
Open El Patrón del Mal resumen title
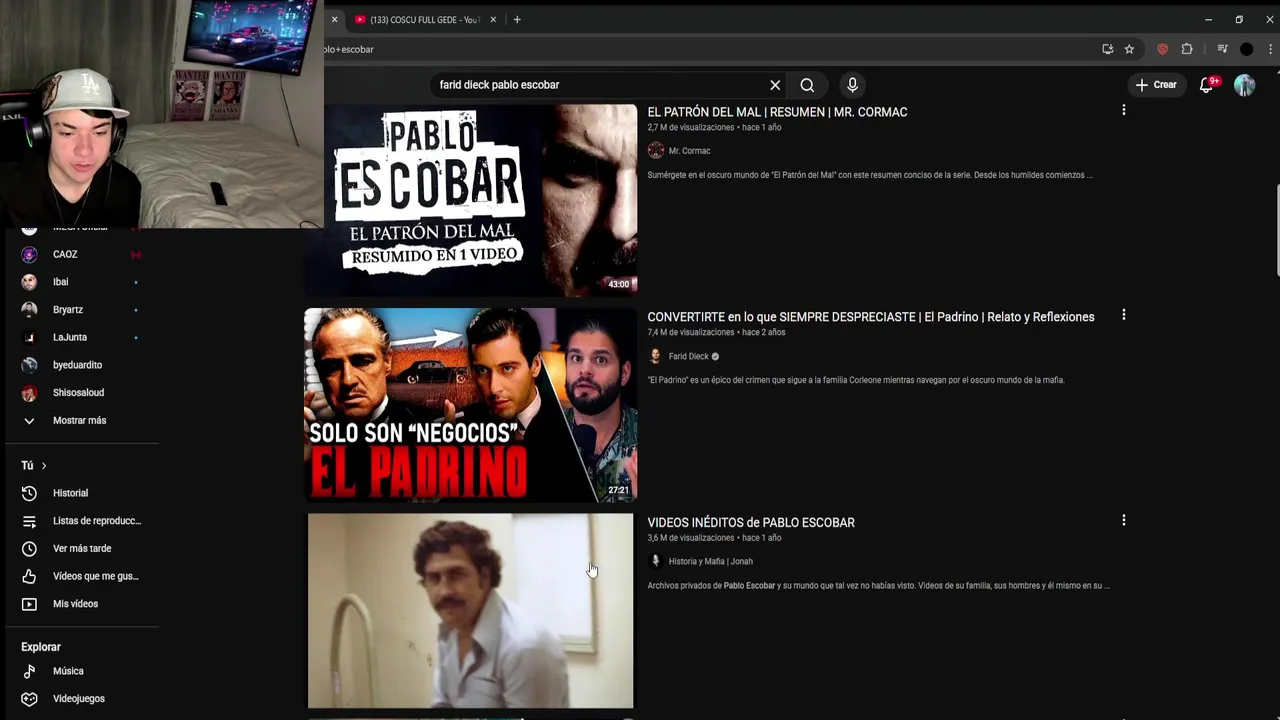pyautogui.click(x=777, y=112)
